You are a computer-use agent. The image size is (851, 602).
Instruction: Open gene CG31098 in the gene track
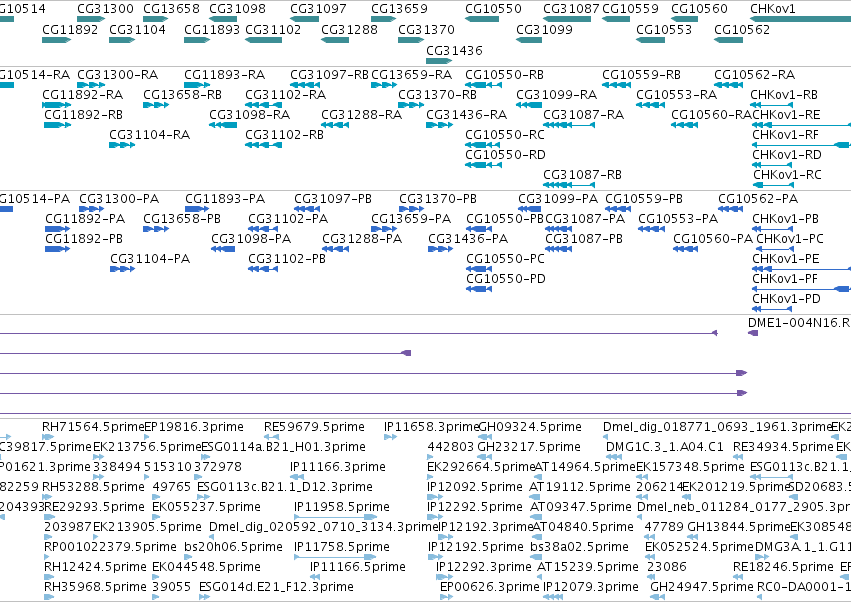[237, 9]
